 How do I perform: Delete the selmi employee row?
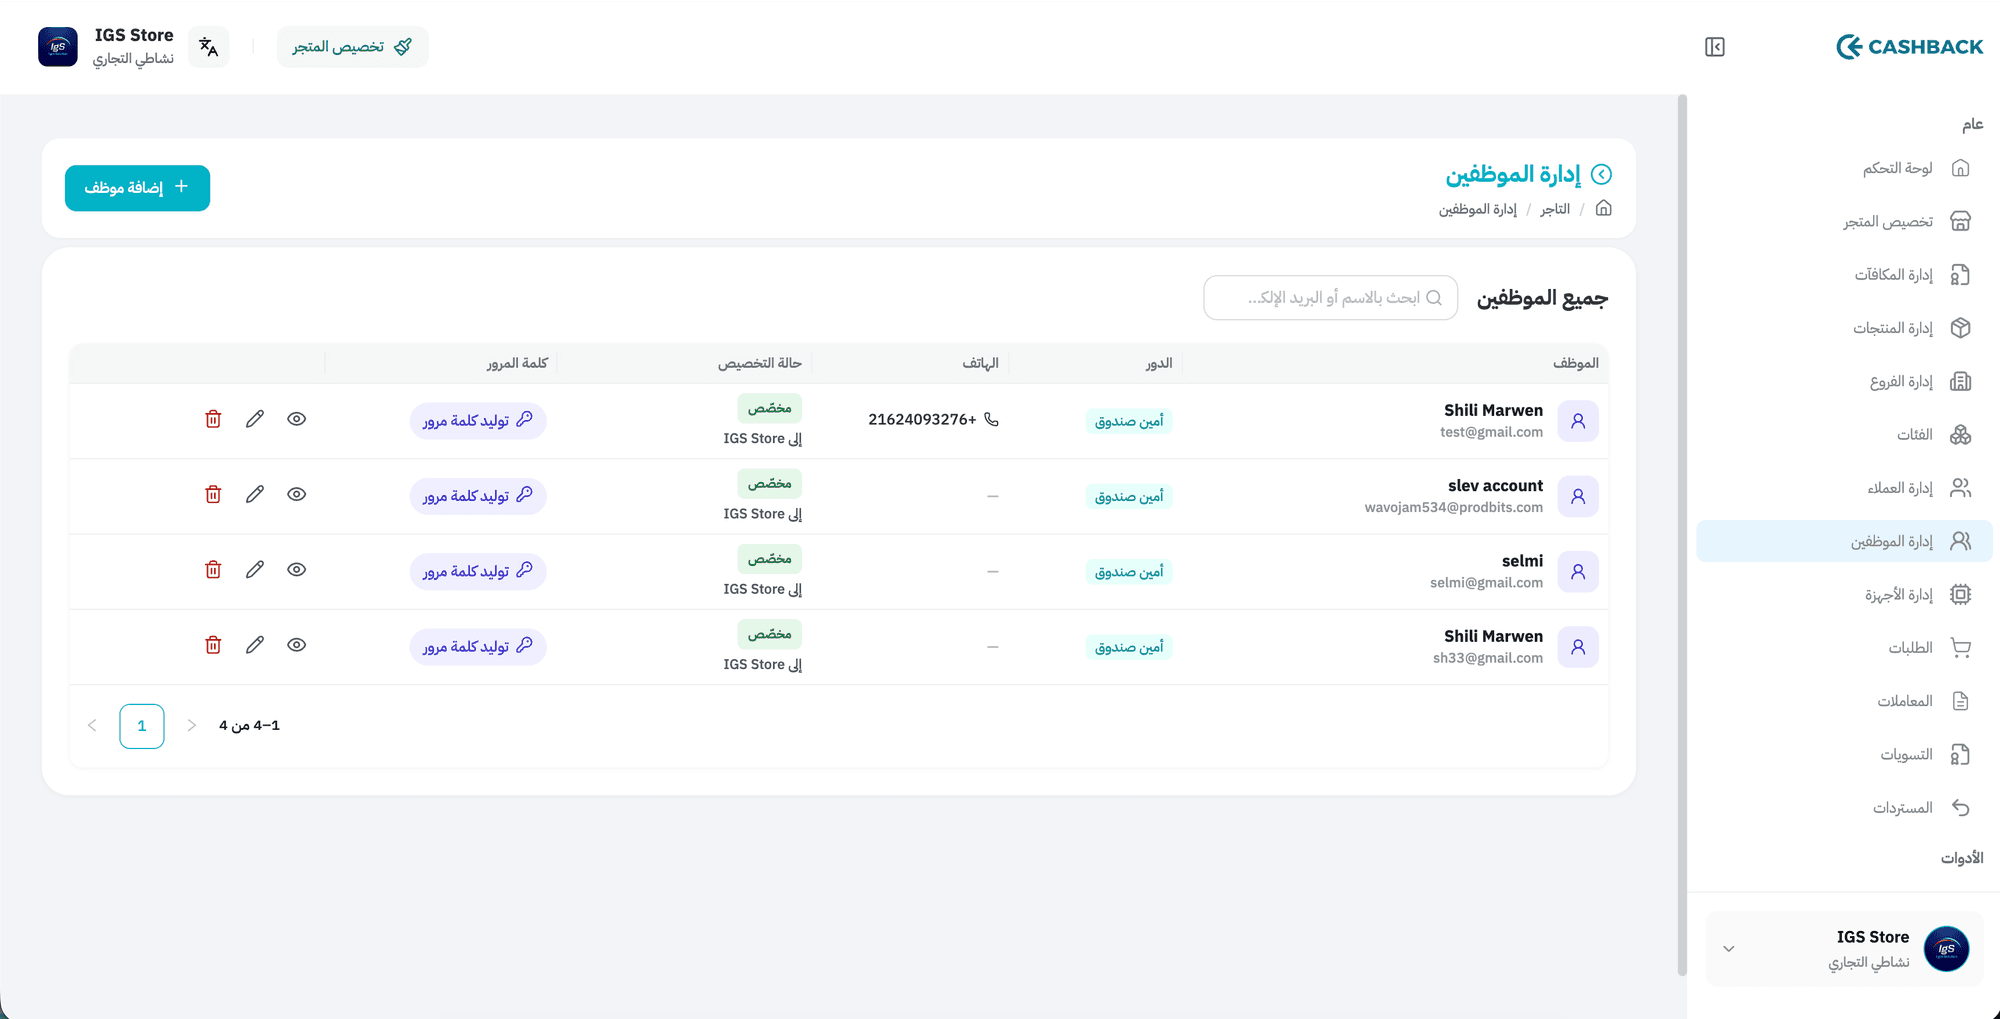[x=213, y=569]
